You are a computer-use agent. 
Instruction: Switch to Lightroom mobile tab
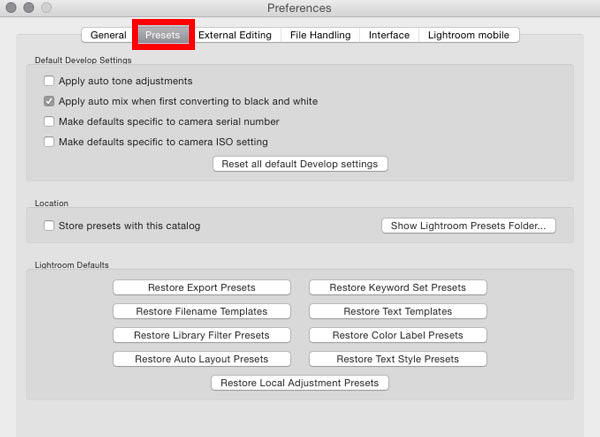point(469,35)
